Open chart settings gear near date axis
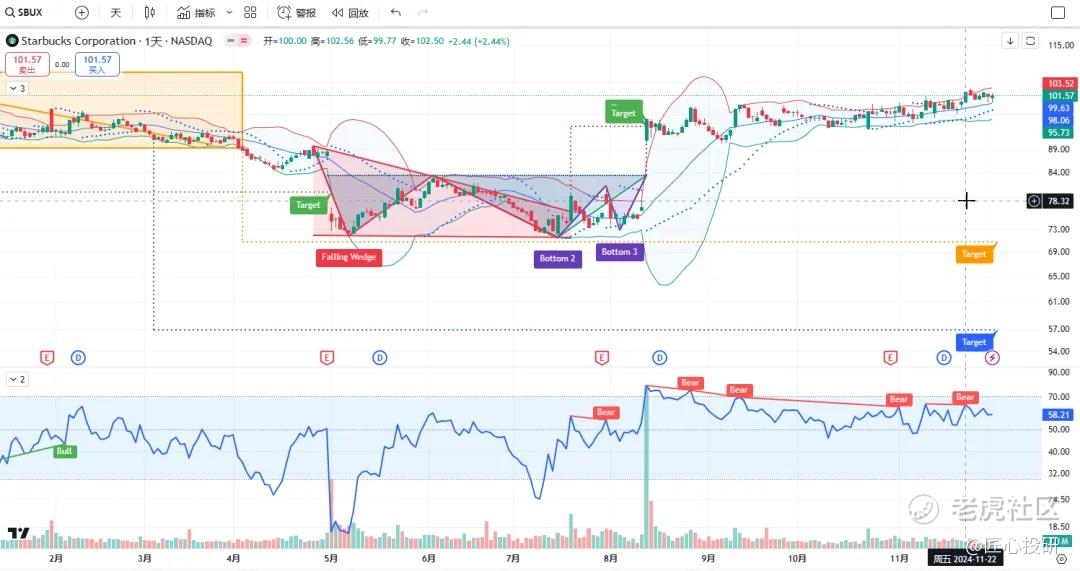This screenshot has width=1080, height=571. coord(1061,559)
